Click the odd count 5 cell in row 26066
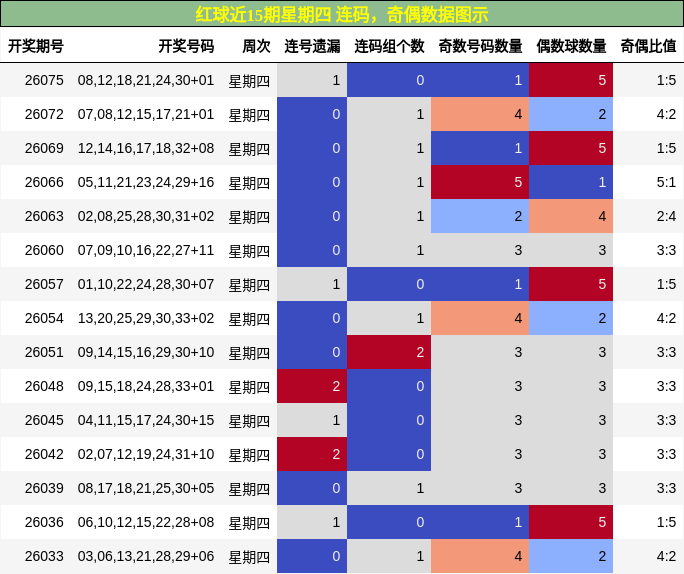Screen dimensions: 684x574 tap(480, 182)
